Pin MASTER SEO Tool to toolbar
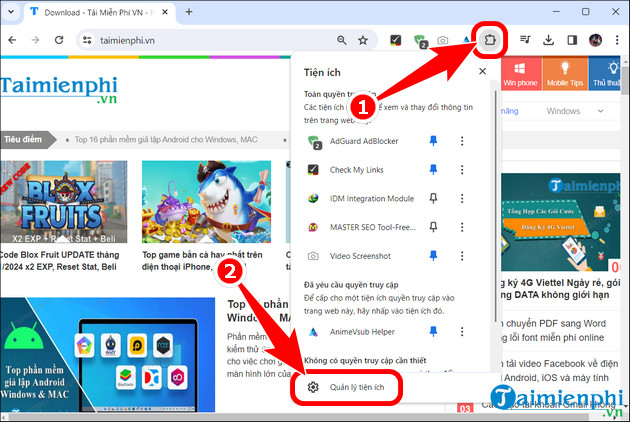 pyautogui.click(x=433, y=227)
